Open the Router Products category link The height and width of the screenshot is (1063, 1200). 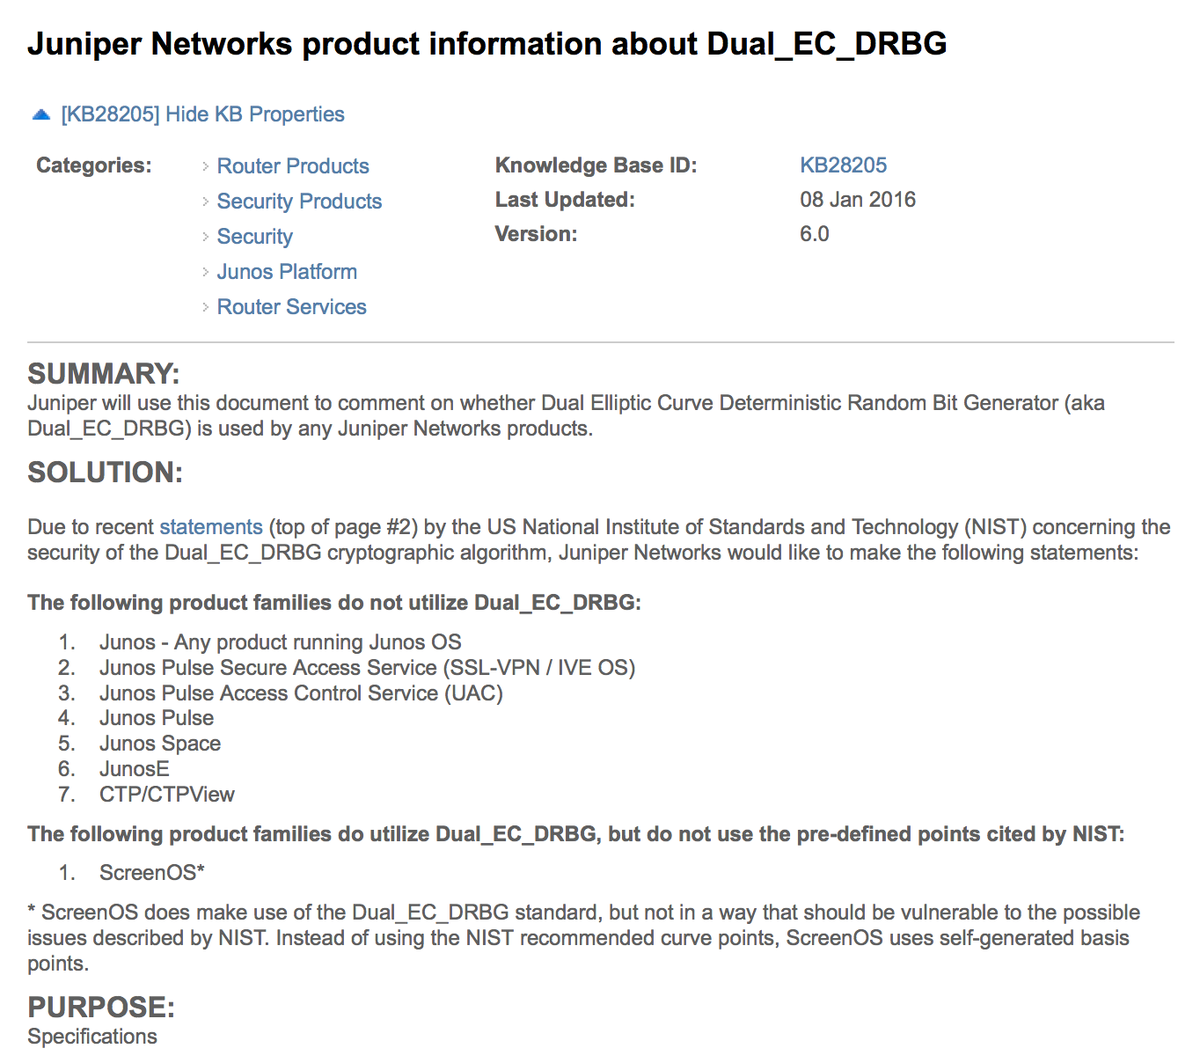293,166
